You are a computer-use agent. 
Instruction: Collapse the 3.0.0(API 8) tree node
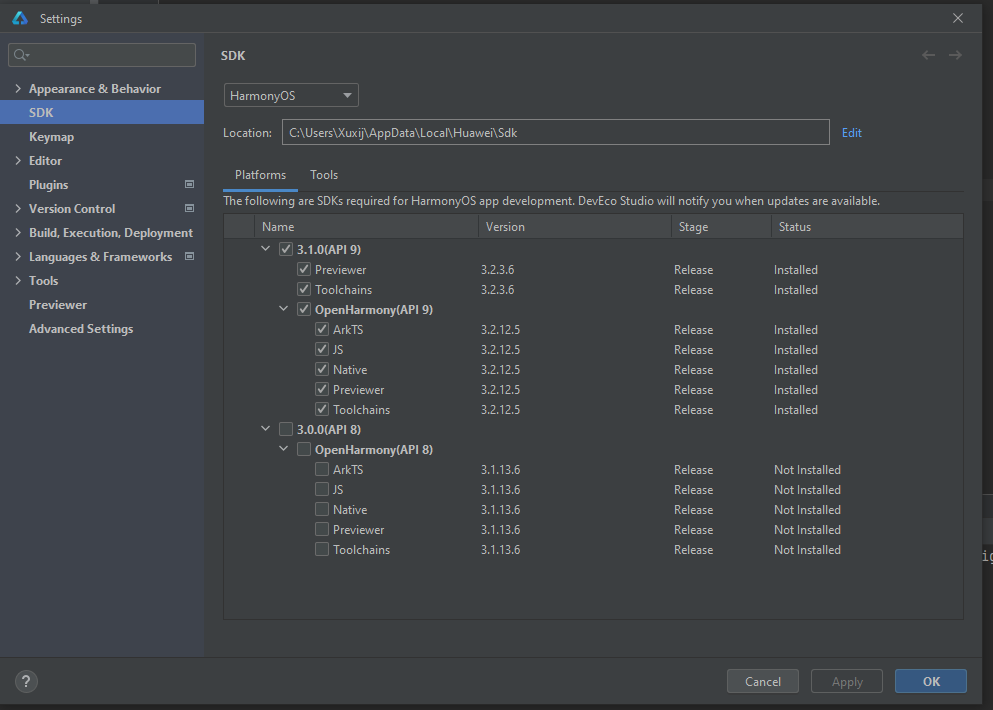tap(265, 429)
